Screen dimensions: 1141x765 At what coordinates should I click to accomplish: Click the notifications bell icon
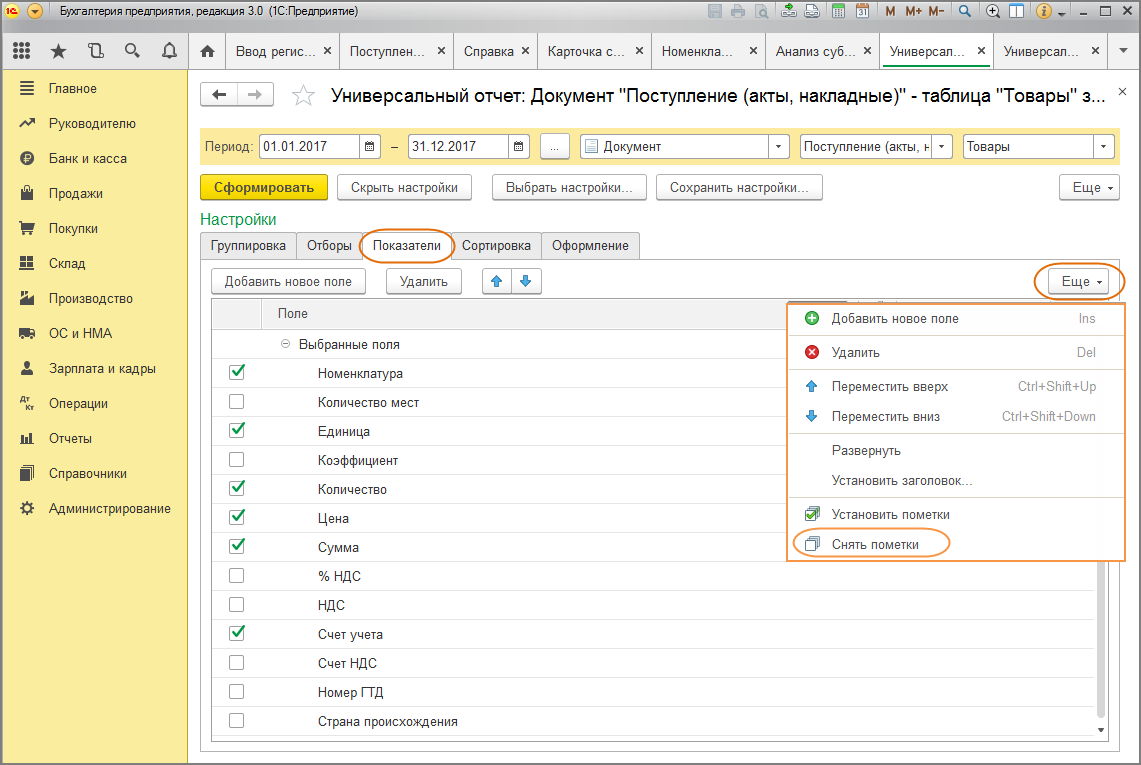(169, 51)
